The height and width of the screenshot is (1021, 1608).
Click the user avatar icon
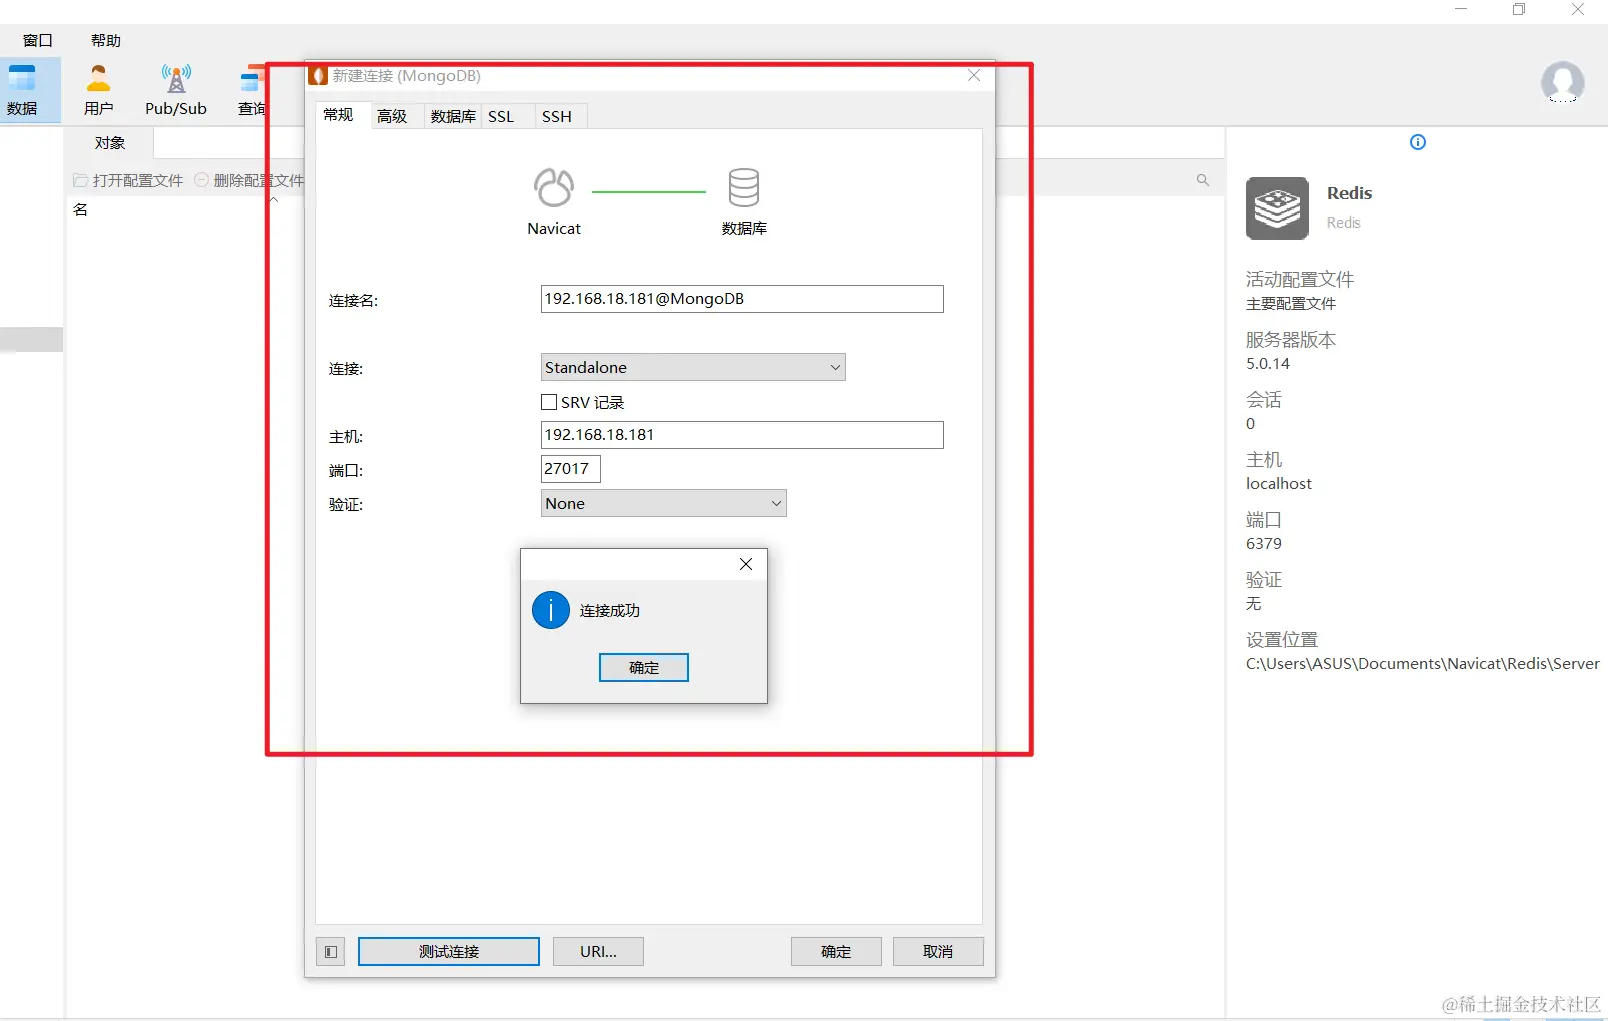pyautogui.click(x=1562, y=82)
